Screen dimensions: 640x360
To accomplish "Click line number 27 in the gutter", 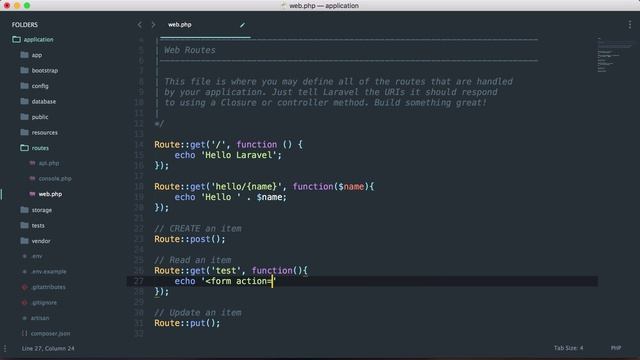I will pos(139,281).
